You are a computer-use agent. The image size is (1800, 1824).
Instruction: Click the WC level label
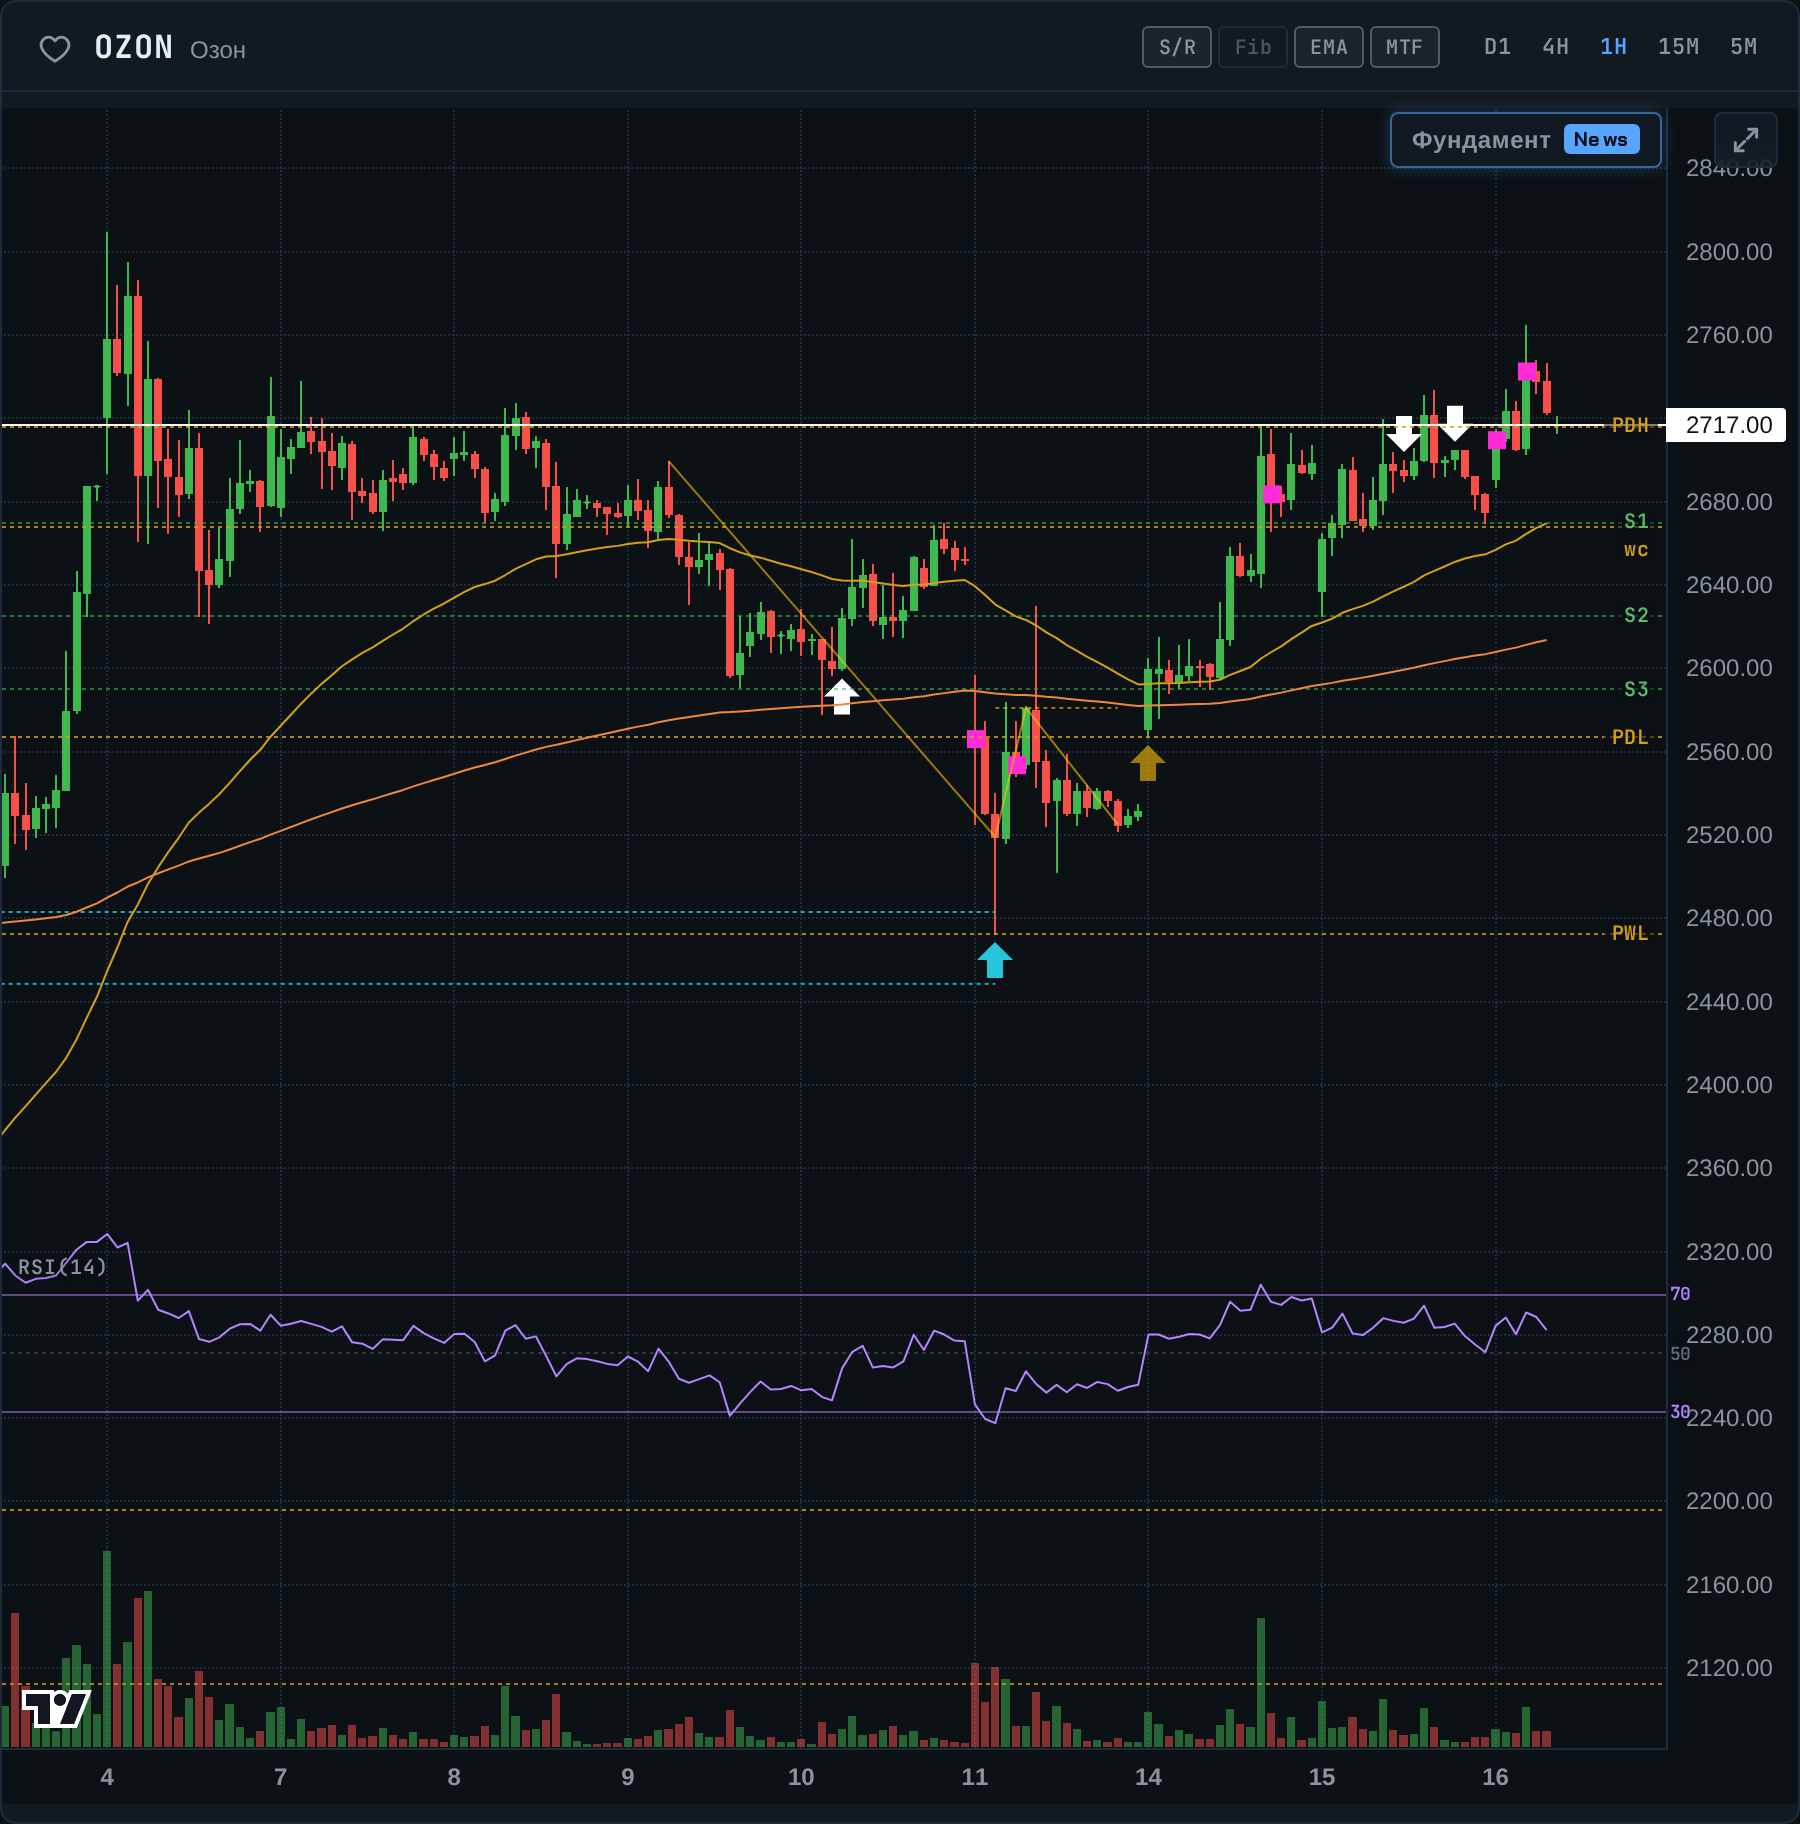(1636, 550)
